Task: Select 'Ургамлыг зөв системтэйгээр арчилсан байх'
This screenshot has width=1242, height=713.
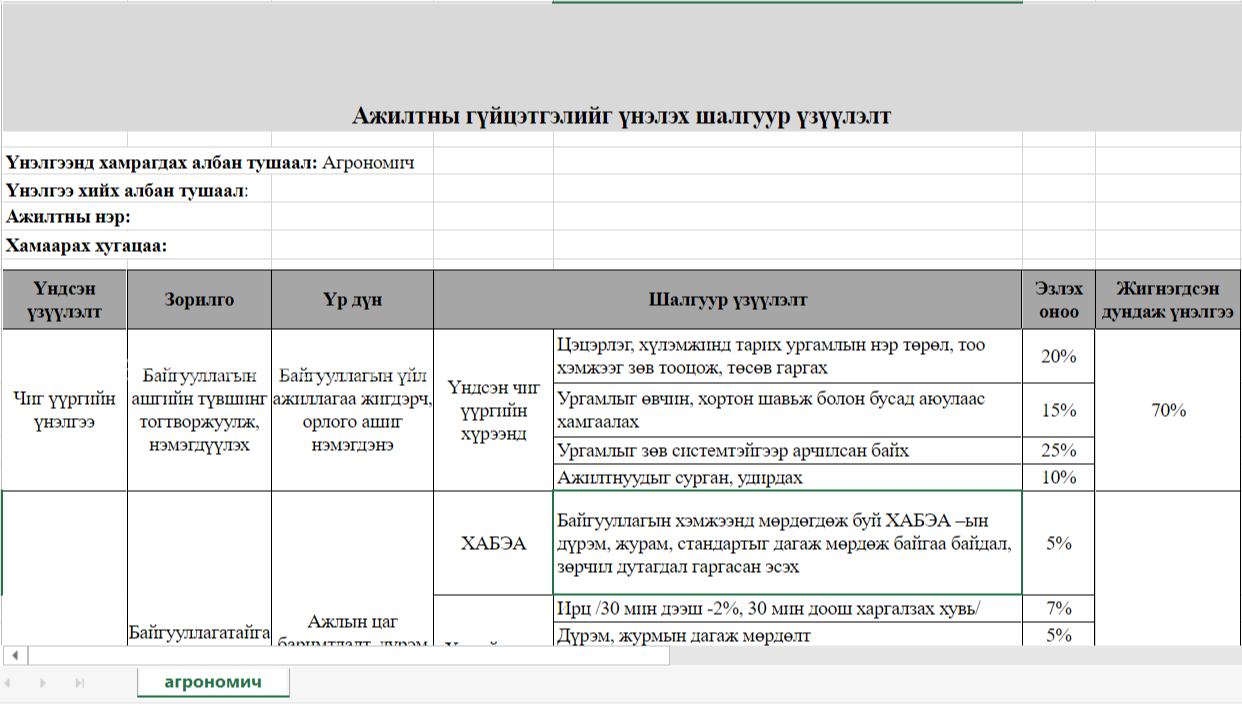Action: click(787, 450)
